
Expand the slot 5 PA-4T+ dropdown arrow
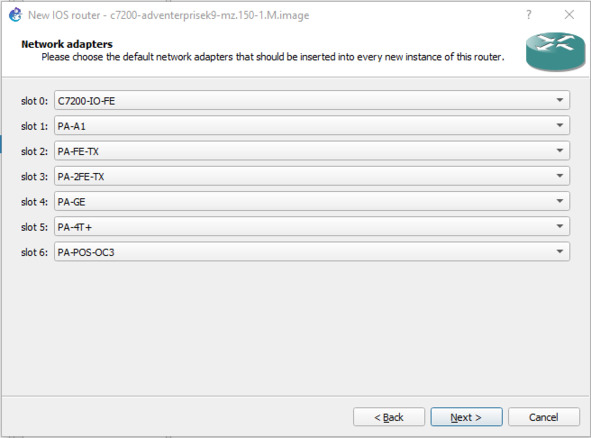click(560, 226)
